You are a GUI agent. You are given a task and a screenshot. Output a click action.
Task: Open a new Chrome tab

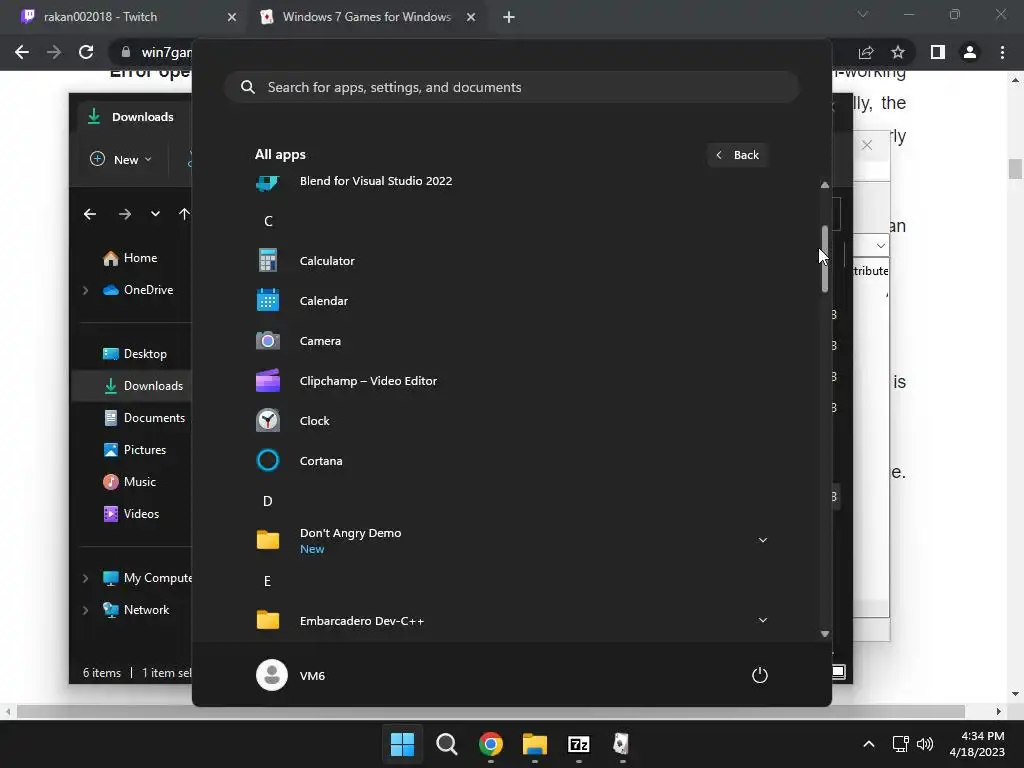509,17
